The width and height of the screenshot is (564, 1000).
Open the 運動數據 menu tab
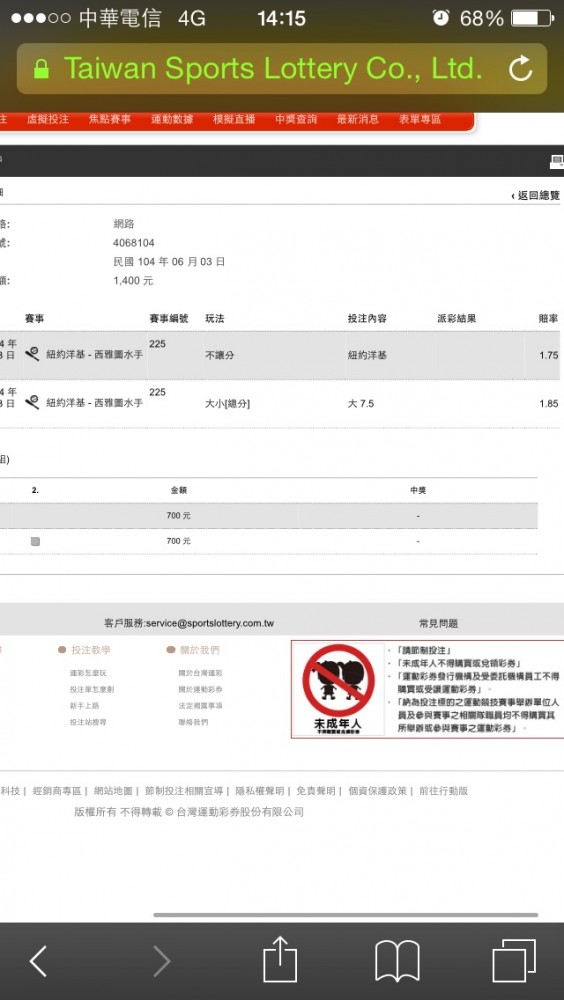(172, 119)
